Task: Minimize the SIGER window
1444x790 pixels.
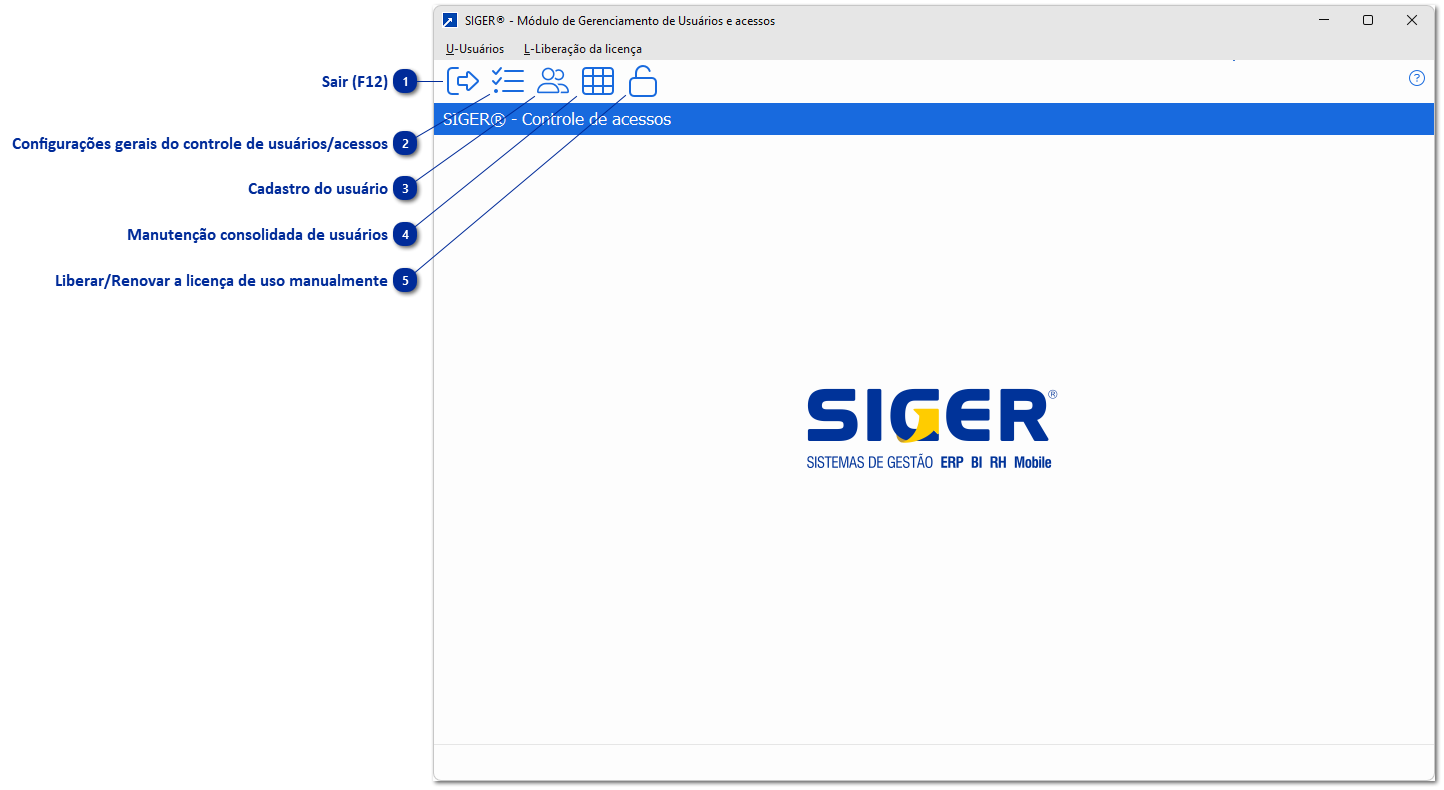Action: click(x=1324, y=20)
